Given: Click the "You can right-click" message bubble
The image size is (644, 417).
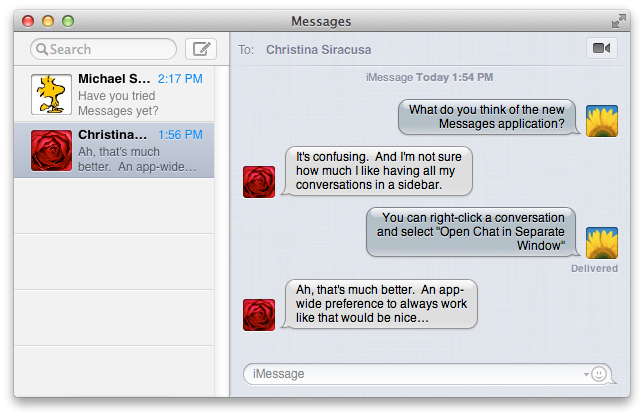Looking at the screenshot, I should tap(472, 232).
